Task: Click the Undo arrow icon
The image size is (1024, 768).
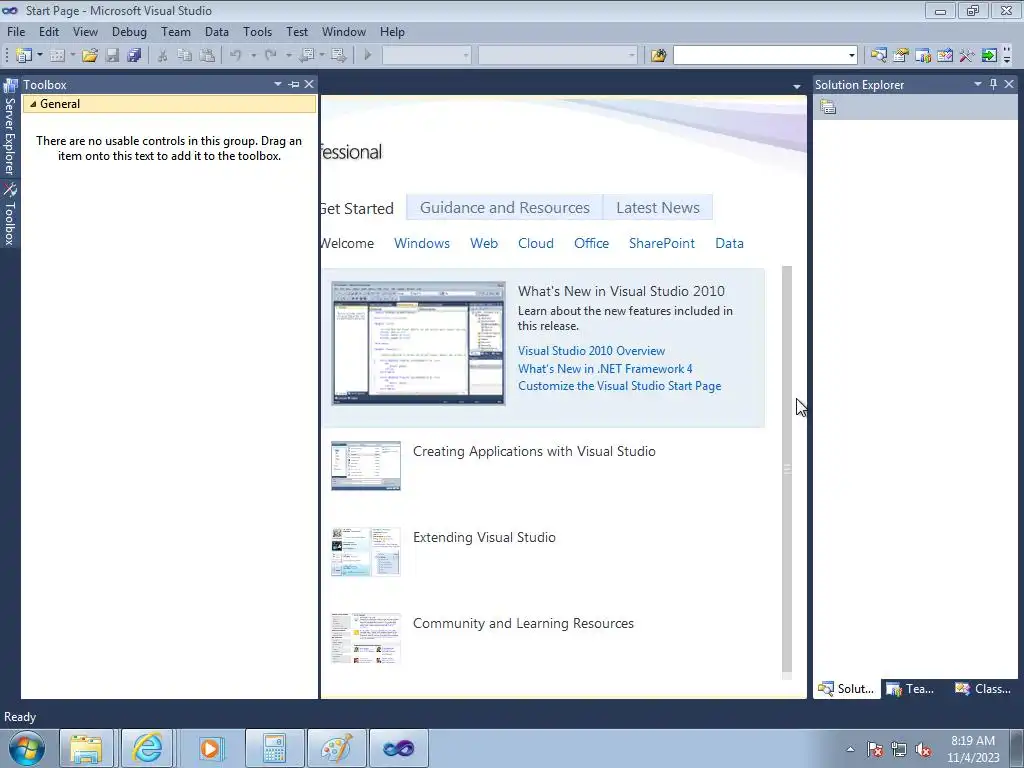Action: pos(236,56)
